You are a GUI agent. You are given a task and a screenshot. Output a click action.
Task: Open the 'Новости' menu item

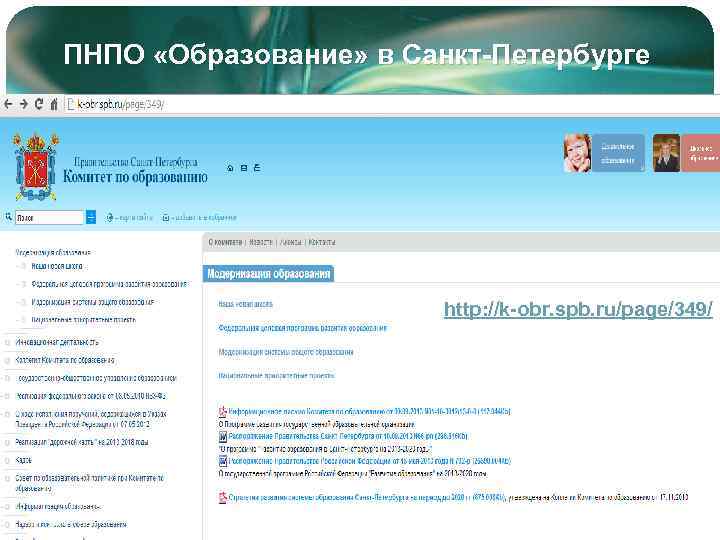[x=261, y=242]
